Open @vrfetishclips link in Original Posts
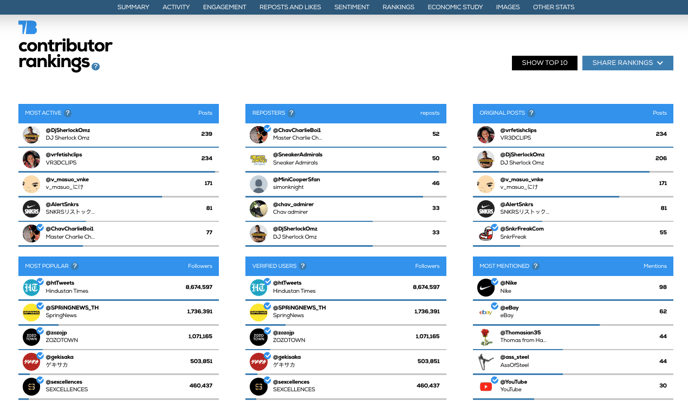Image resolution: width=688 pixels, height=401 pixels. tap(518, 130)
